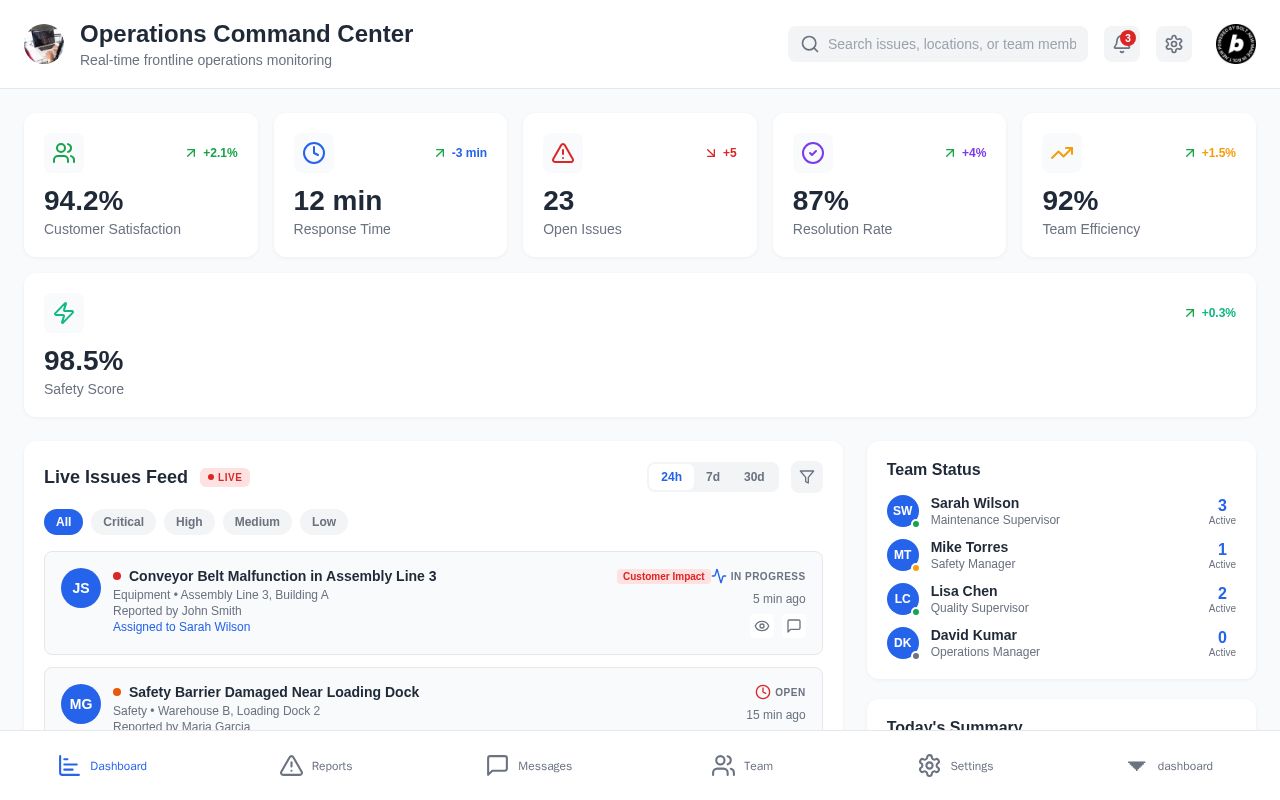Select David Kumar in Team Status

tap(1061, 643)
